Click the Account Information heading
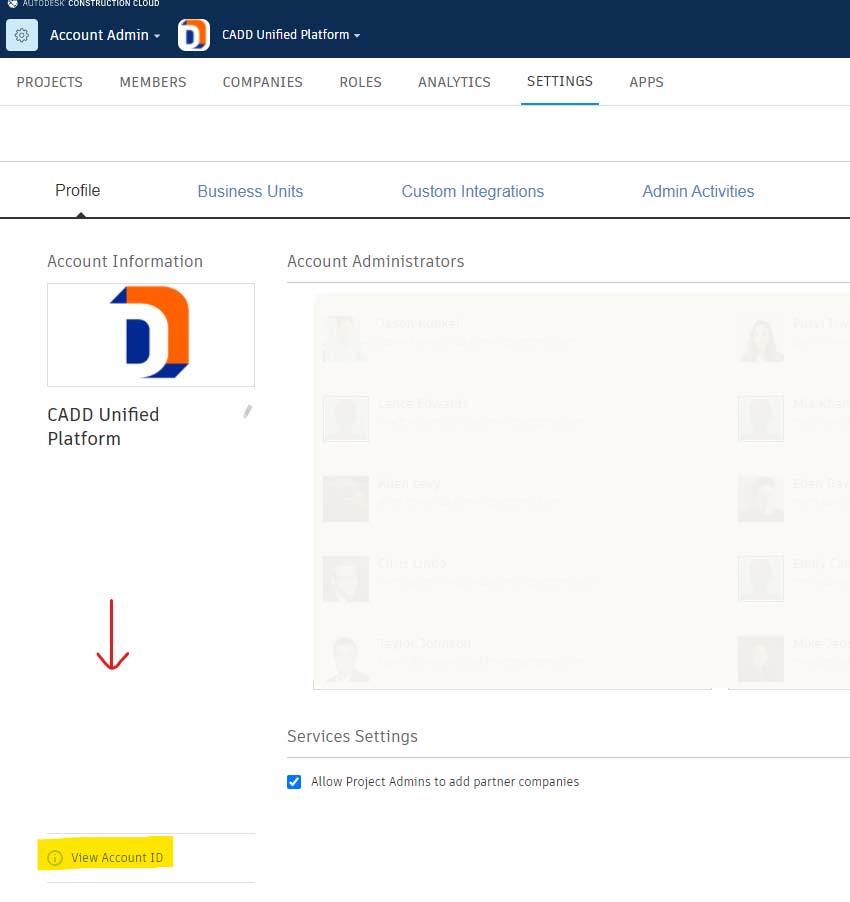The height and width of the screenshot is (902, 850). (x=125, y=261)
